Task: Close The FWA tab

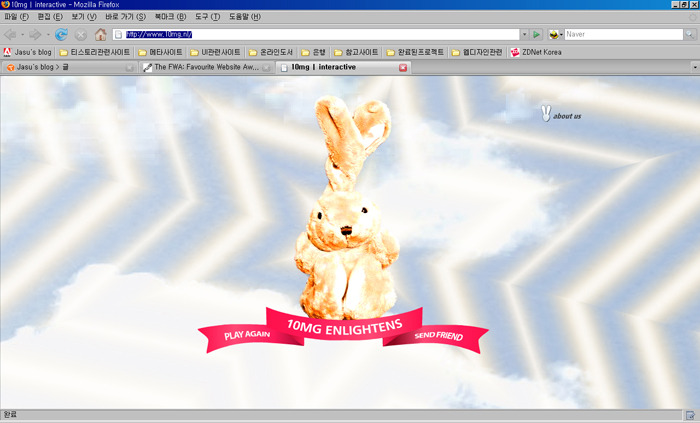Action: coord(266,68)
